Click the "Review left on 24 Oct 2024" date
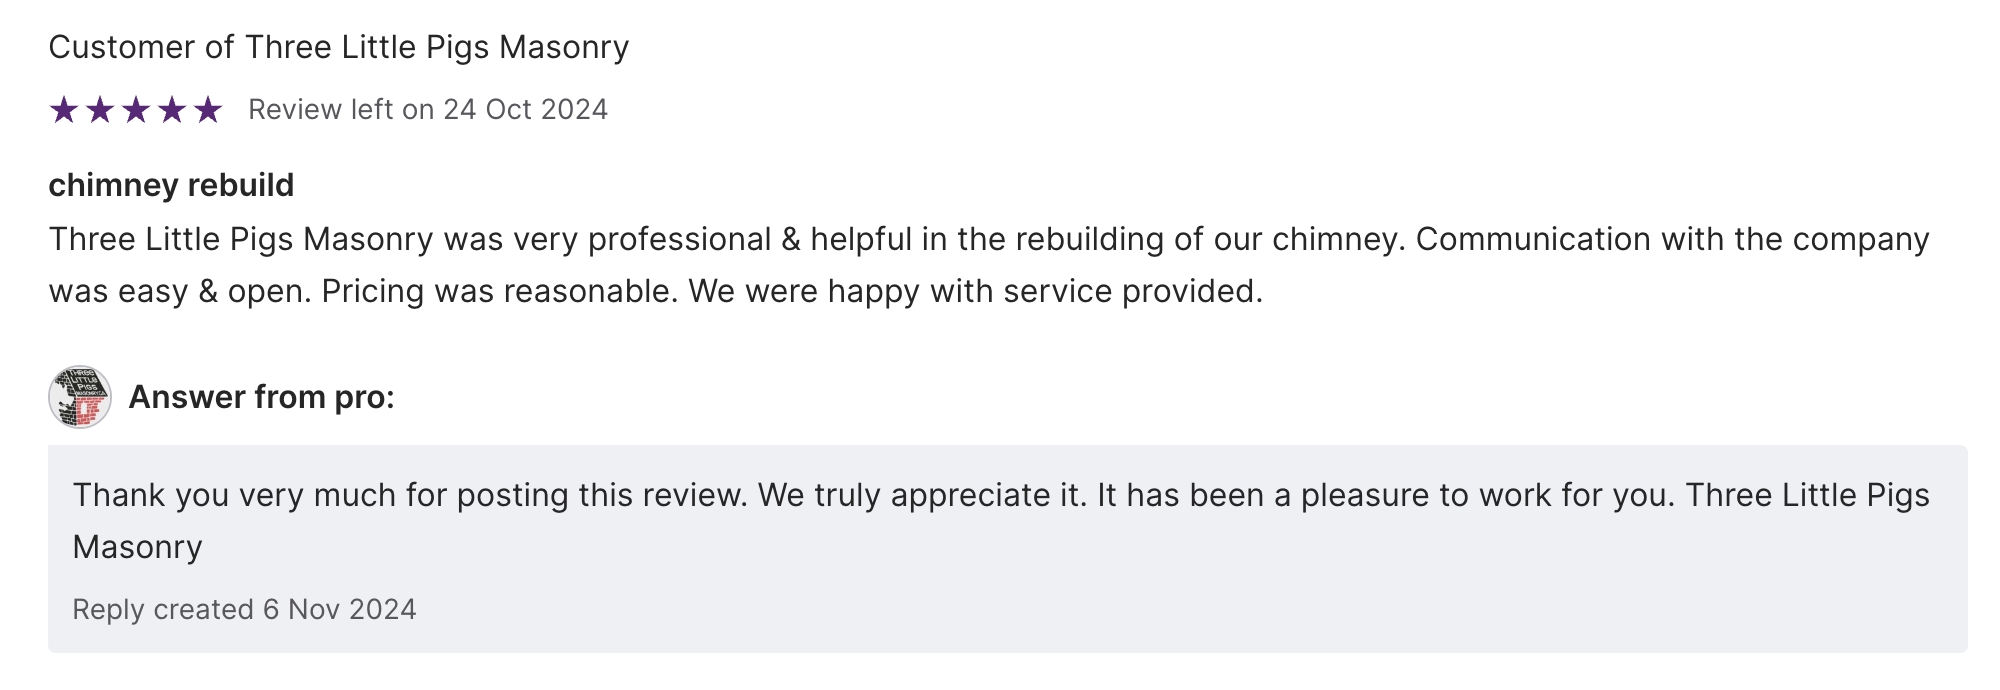Screen dimensions: 2000x690 coord(427,109)
